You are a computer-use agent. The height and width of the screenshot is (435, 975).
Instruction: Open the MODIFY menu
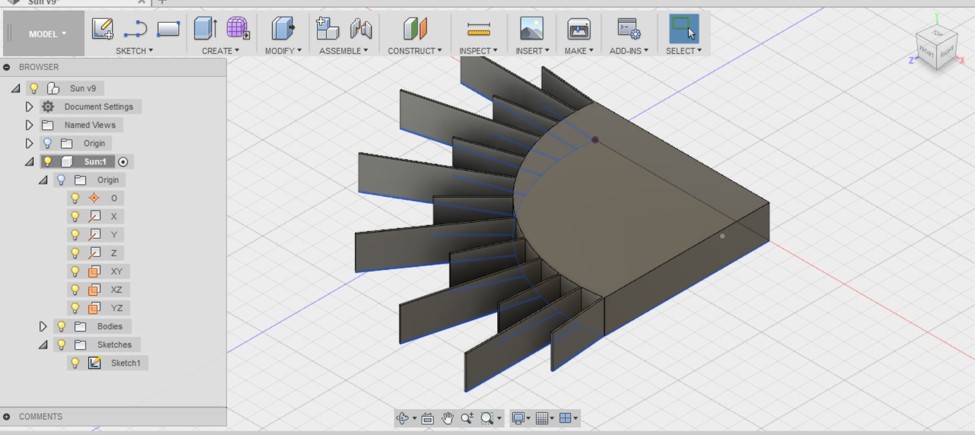284,51
